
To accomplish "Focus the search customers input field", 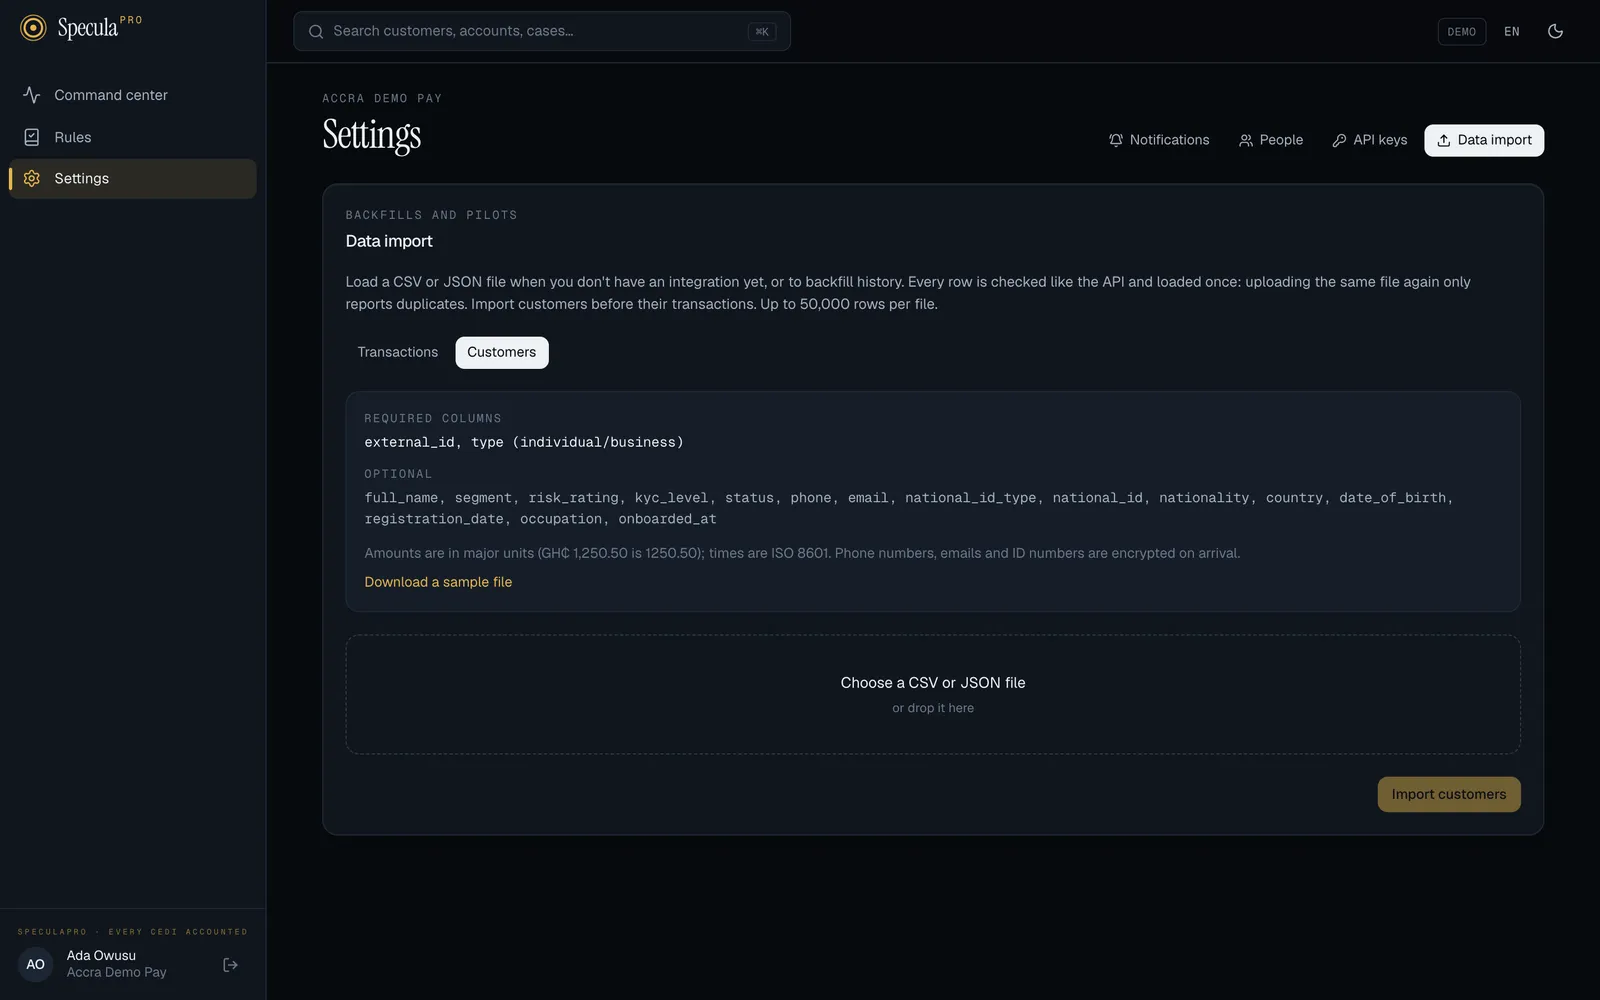I will coord(542,31).
